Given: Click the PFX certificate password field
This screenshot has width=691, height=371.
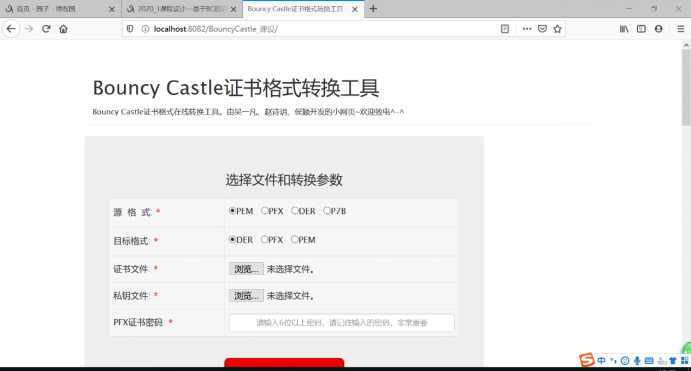Looking at the screenshot, I should coord(342,323).
